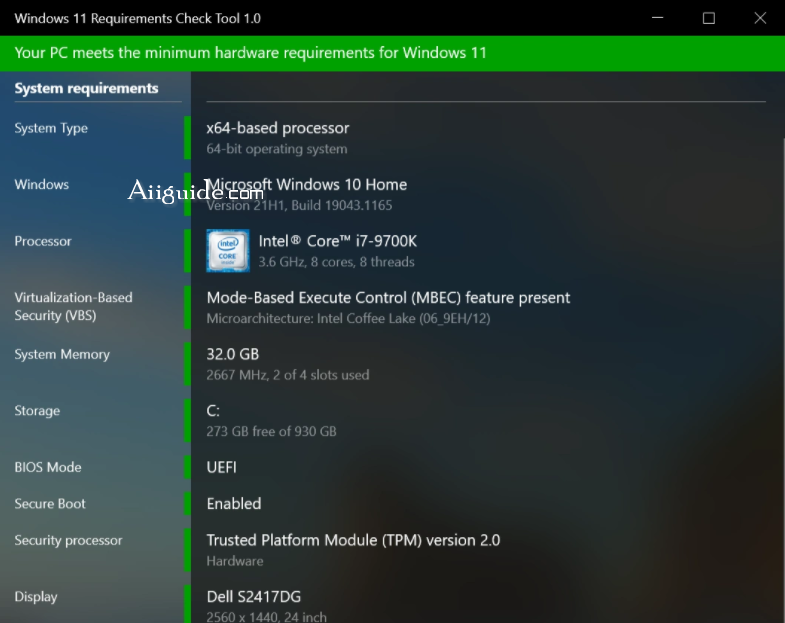Click the '32.0 GB' memory value
785x623 pixels.
pos(233,354)
